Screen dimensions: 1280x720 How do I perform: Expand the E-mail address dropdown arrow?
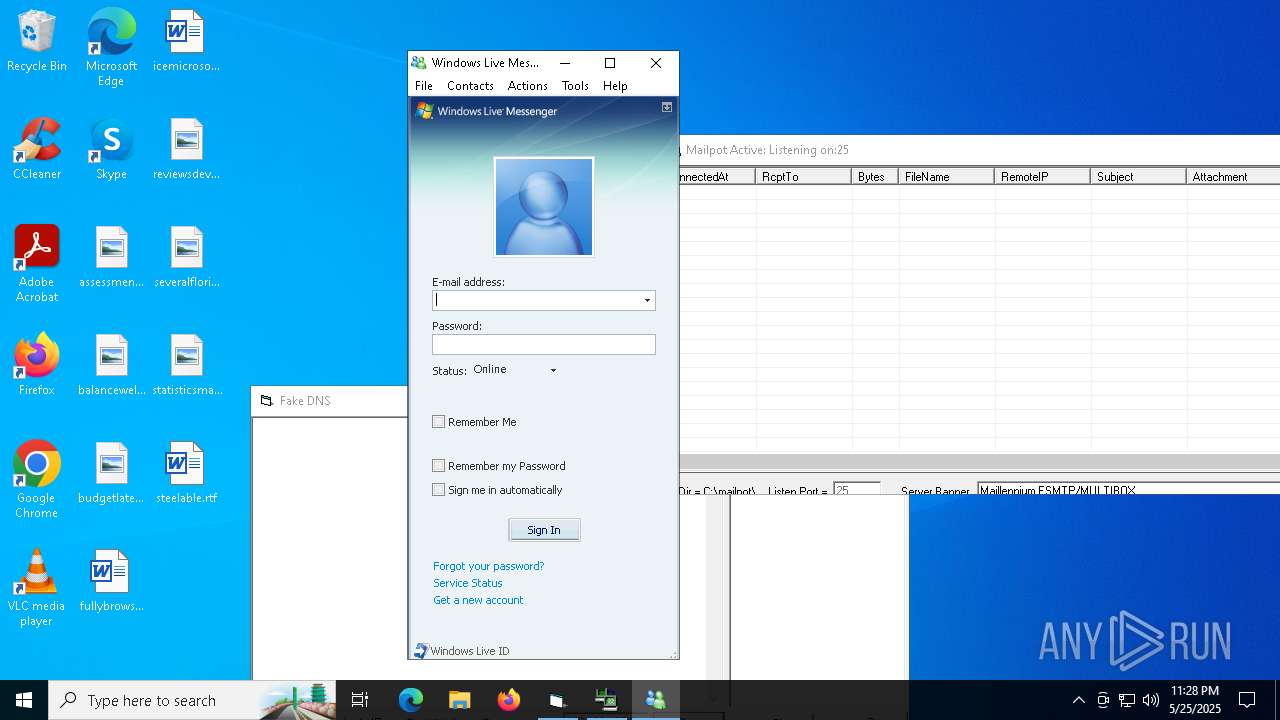click(x=647, y=300)
